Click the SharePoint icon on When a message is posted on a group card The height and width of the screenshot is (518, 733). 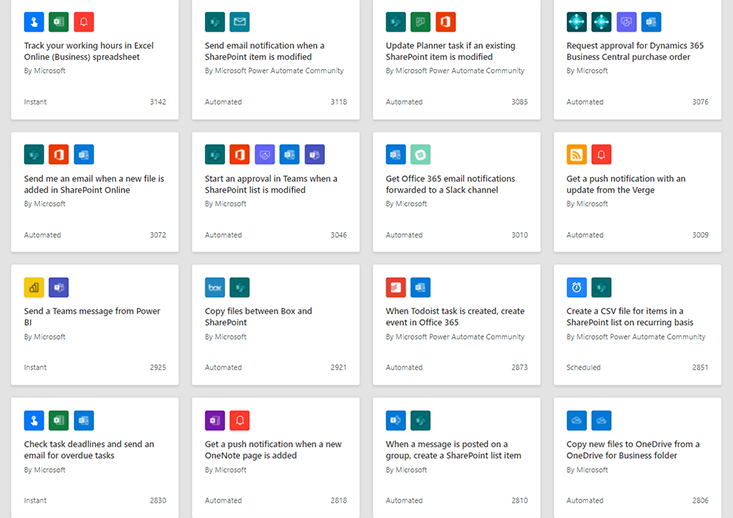[421, 421]
